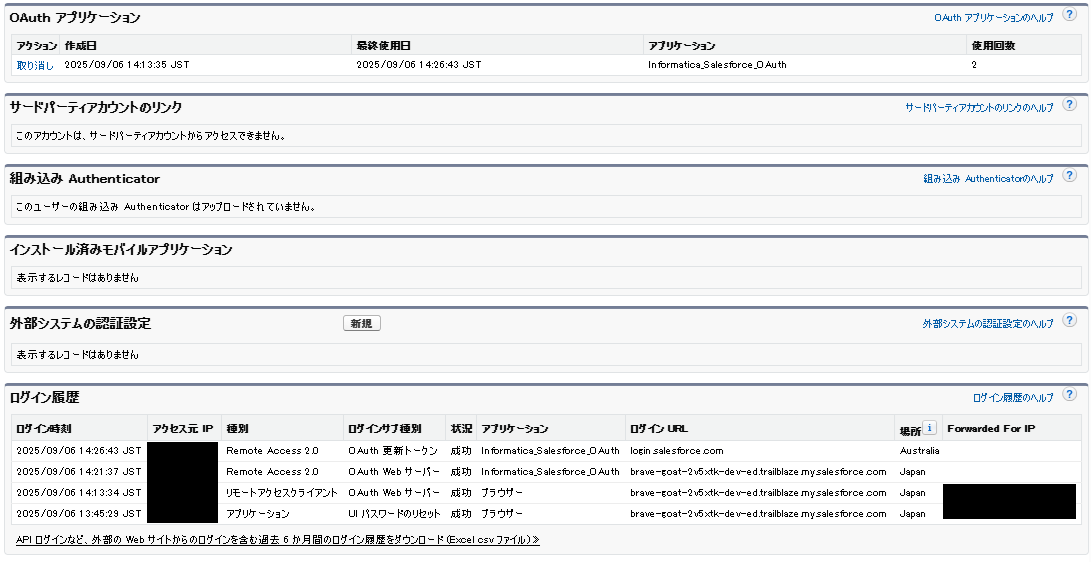Screen dimensions: 1091x562
Task: Click the インストール済みモバイルアプリケーション section heading
Action: tap(121, 250)
